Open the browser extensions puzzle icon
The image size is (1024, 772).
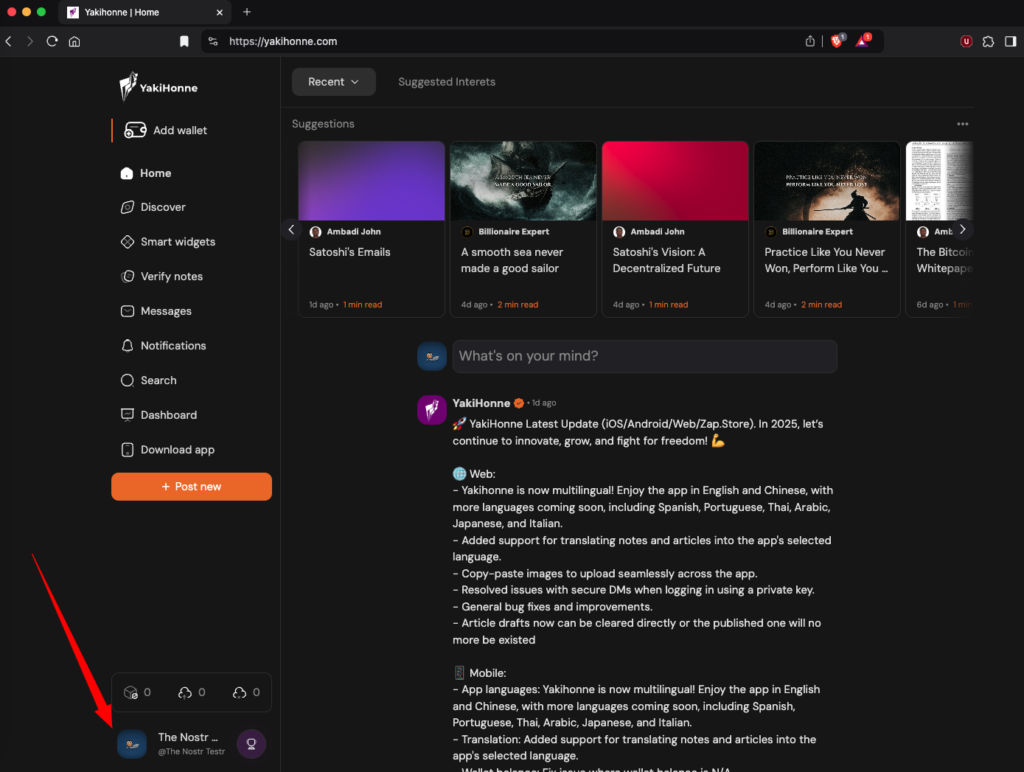[988, 41]
